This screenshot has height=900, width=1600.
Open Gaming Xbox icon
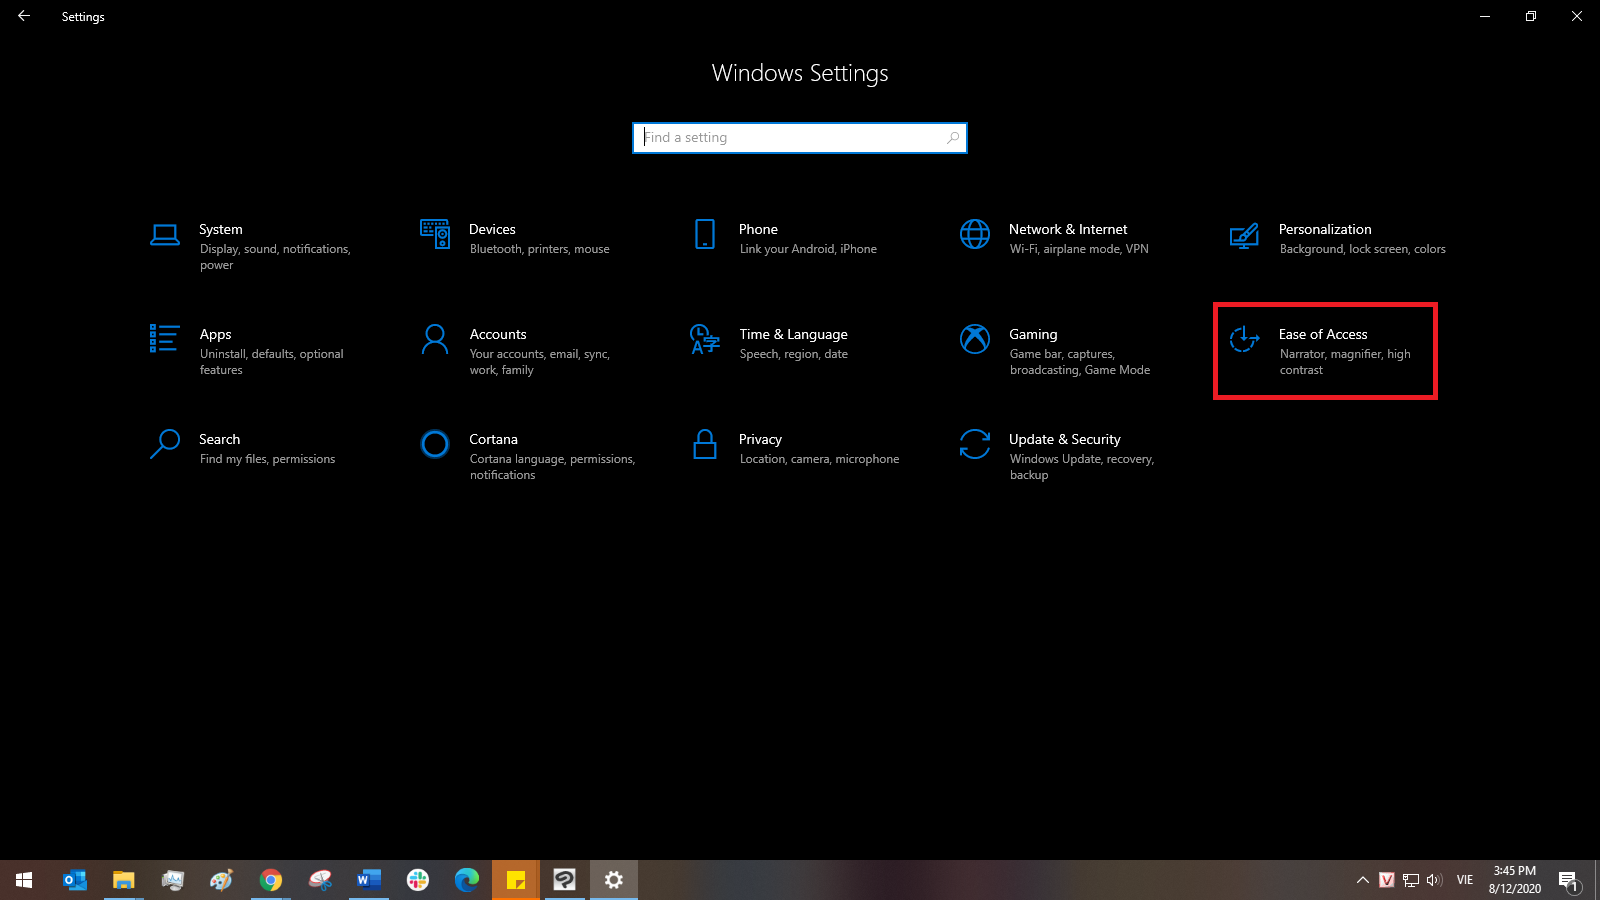point(975,339)
